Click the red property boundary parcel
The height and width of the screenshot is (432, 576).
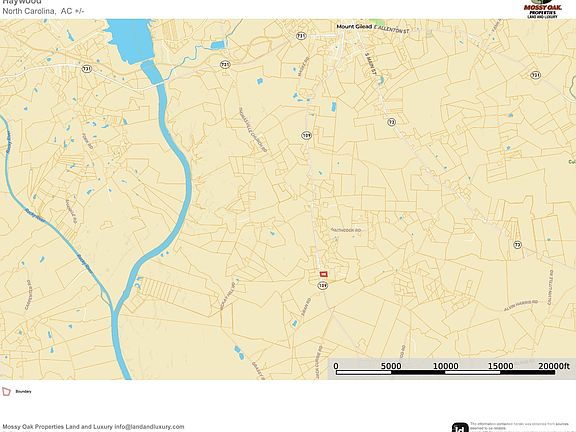[x=323, y=274]
